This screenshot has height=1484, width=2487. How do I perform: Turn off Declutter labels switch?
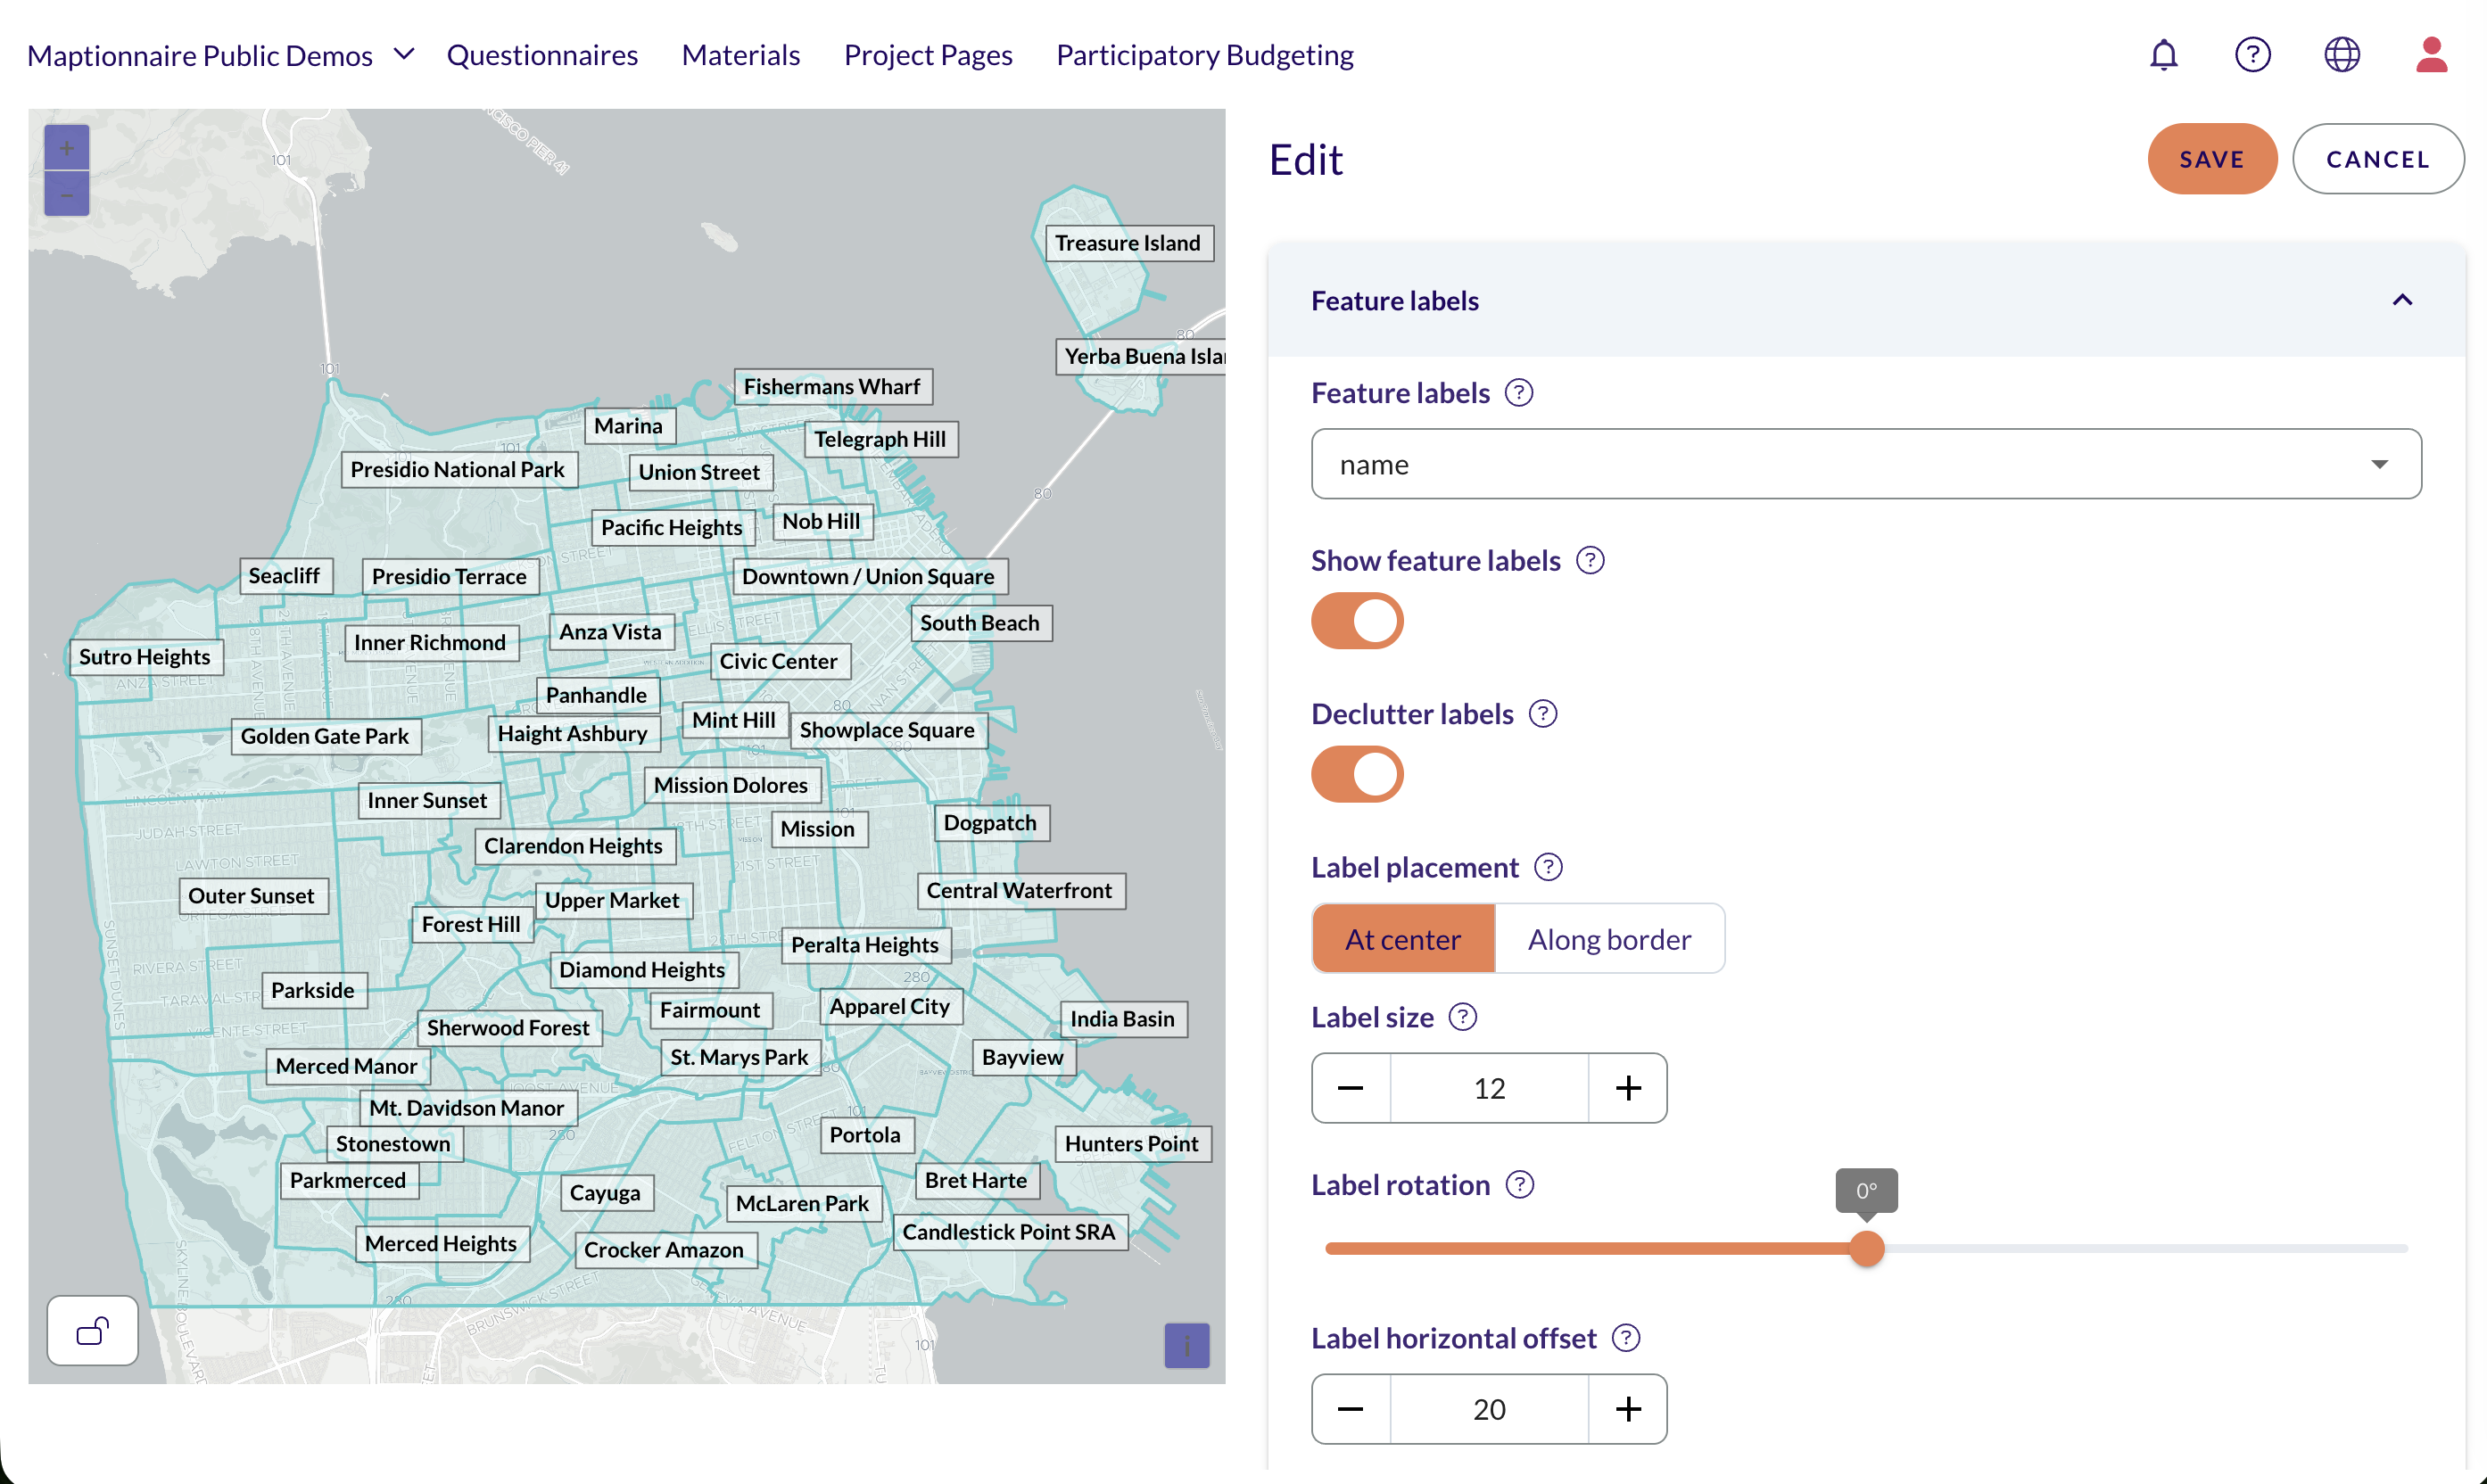point(1357,774)
